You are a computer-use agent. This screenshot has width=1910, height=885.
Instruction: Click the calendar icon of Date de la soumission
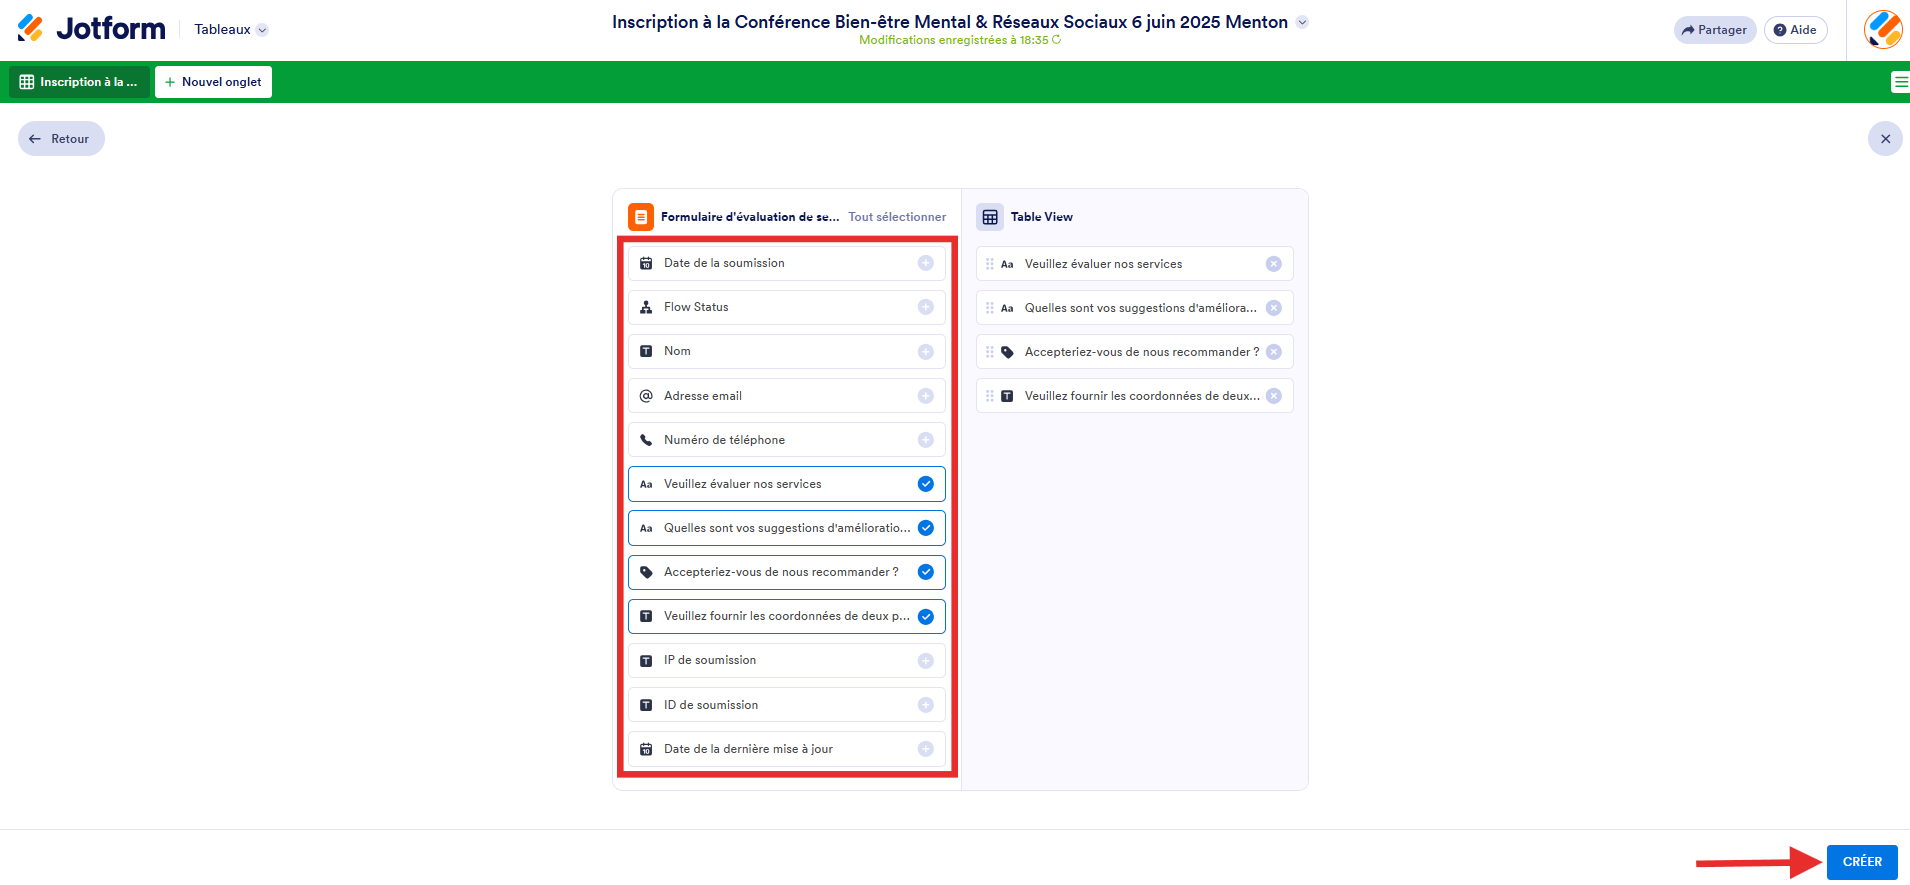tap(646, 263)
